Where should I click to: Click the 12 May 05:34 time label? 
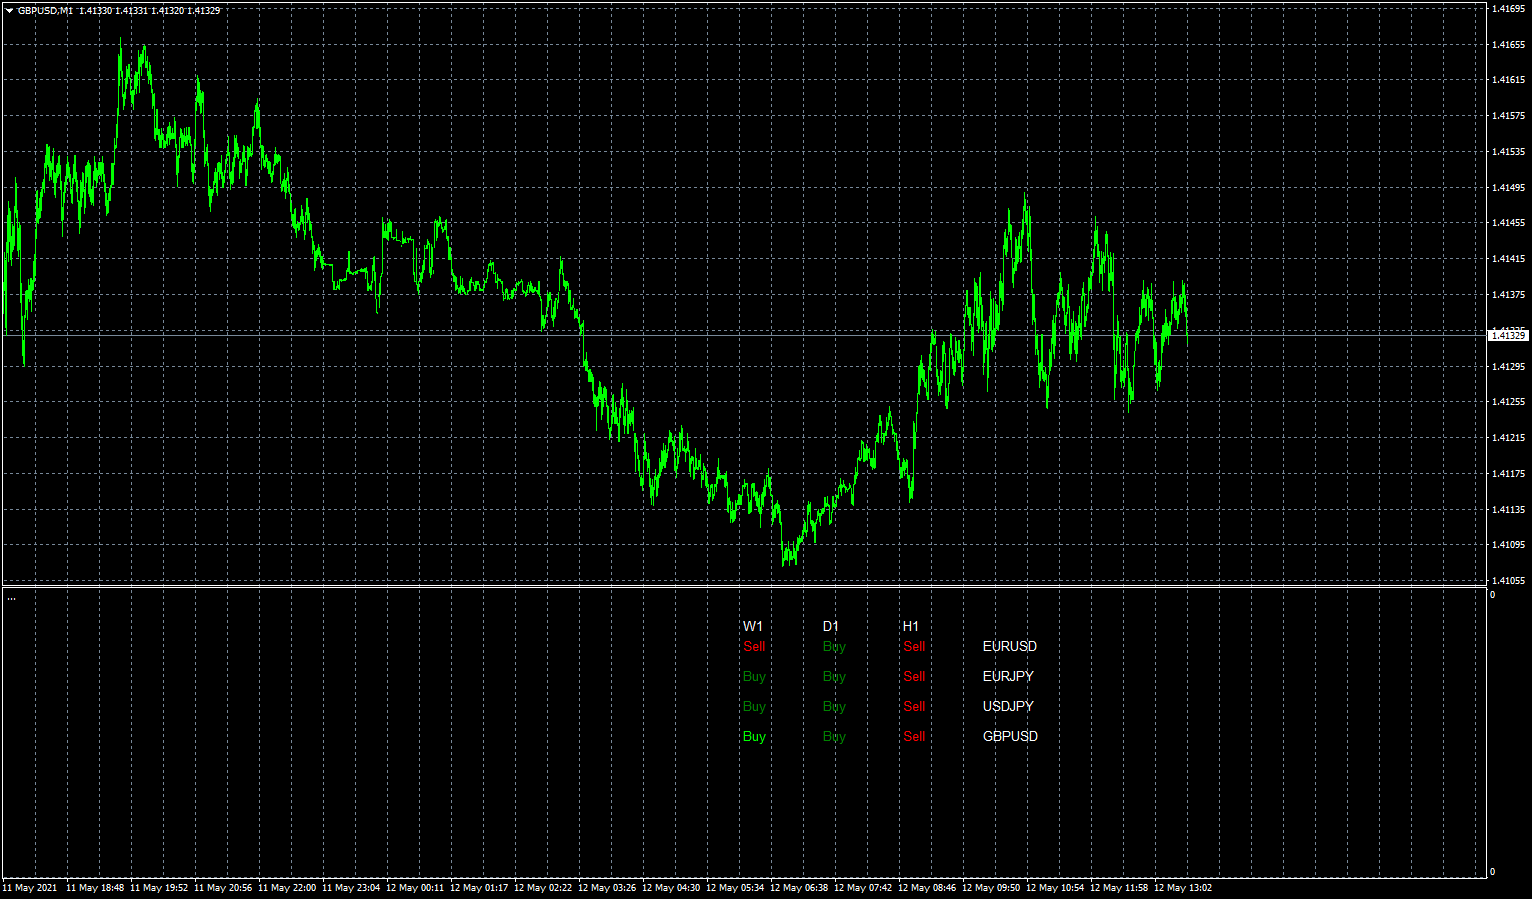click(x=735, y=887)
